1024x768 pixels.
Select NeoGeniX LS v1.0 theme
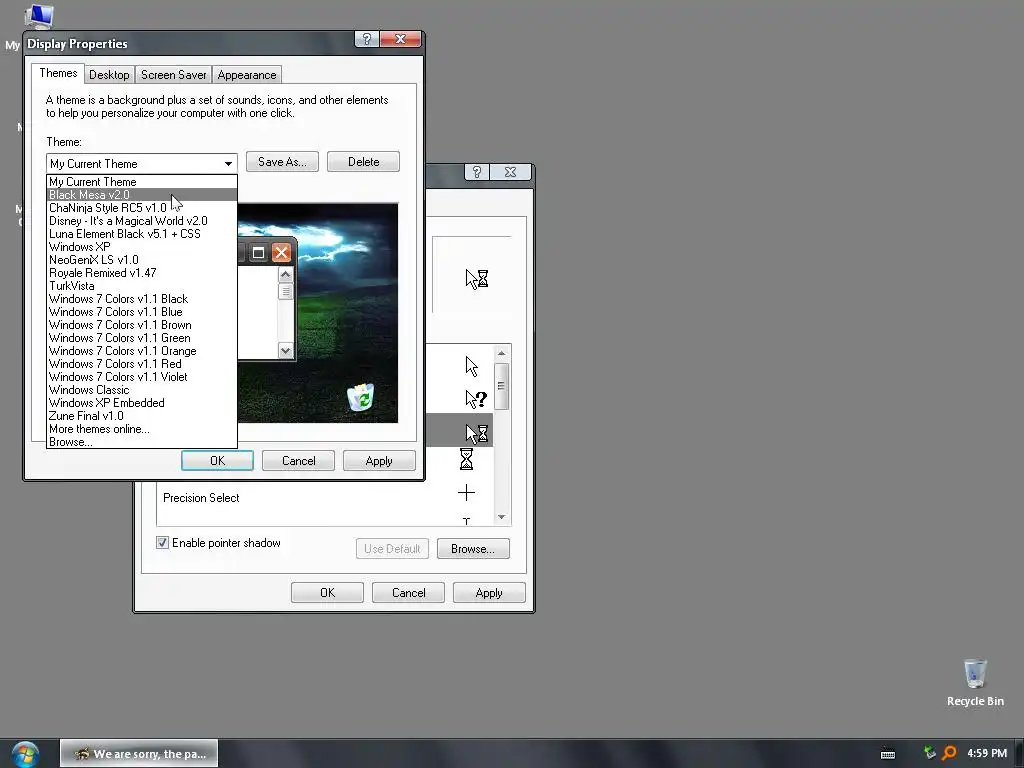[142, 260]
